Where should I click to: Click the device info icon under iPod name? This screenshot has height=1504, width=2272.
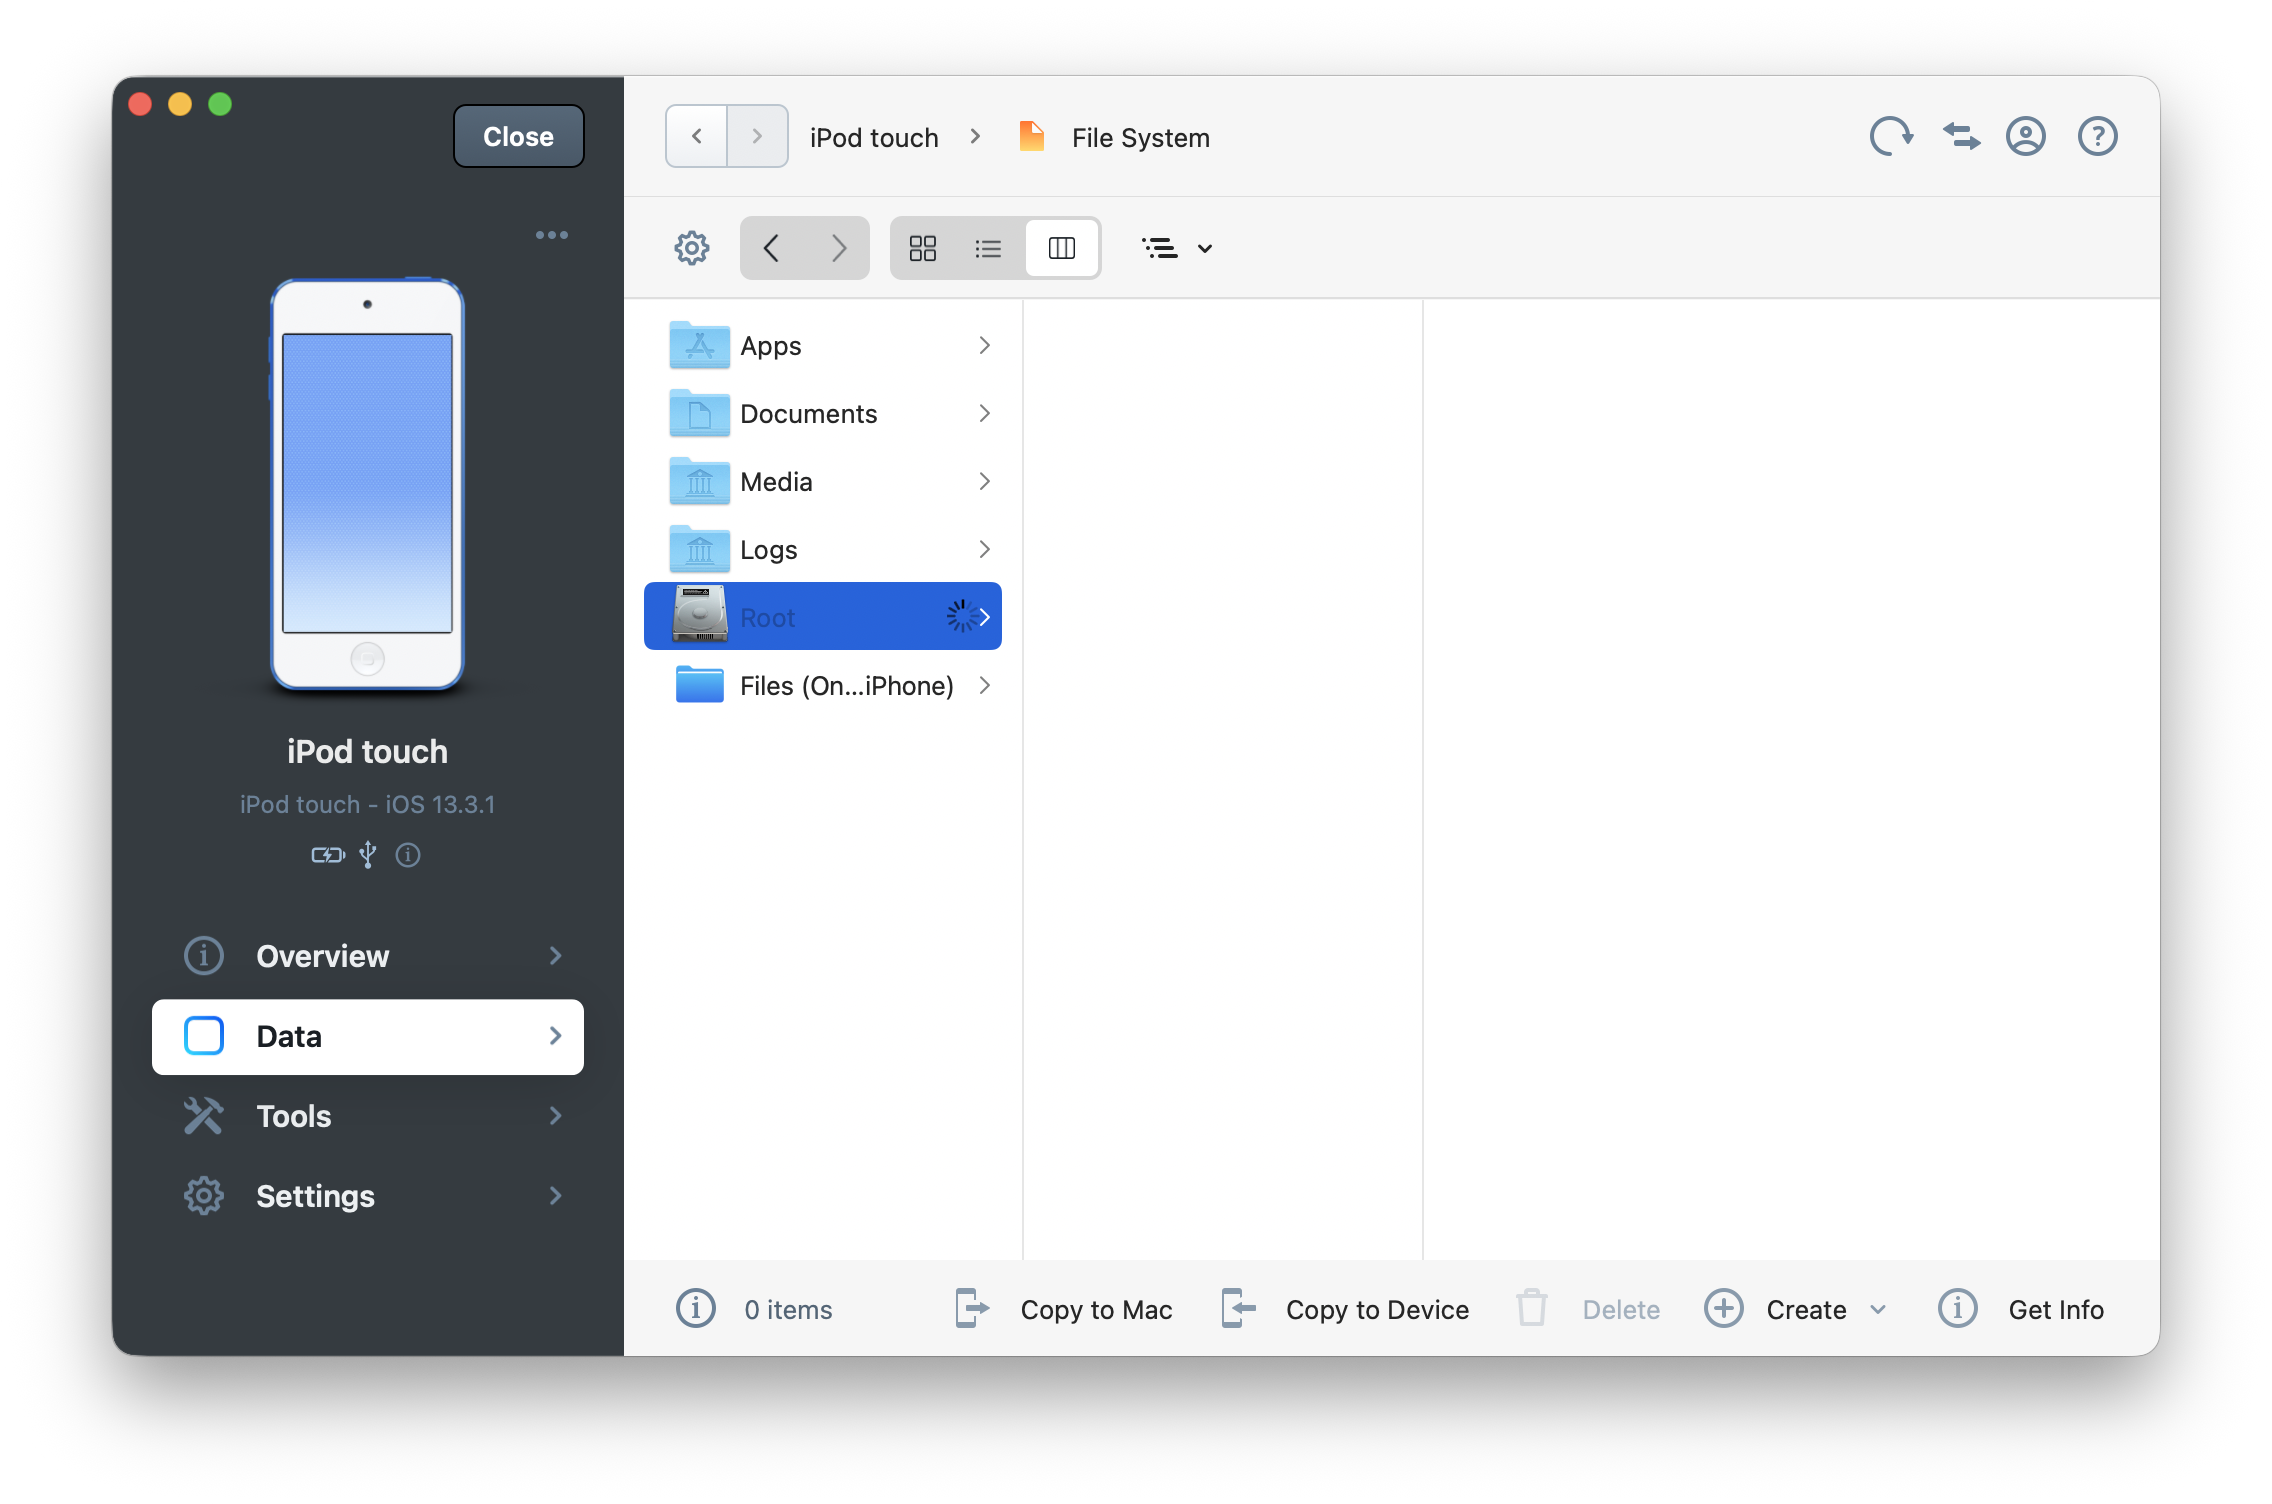(x=408, y=855)
